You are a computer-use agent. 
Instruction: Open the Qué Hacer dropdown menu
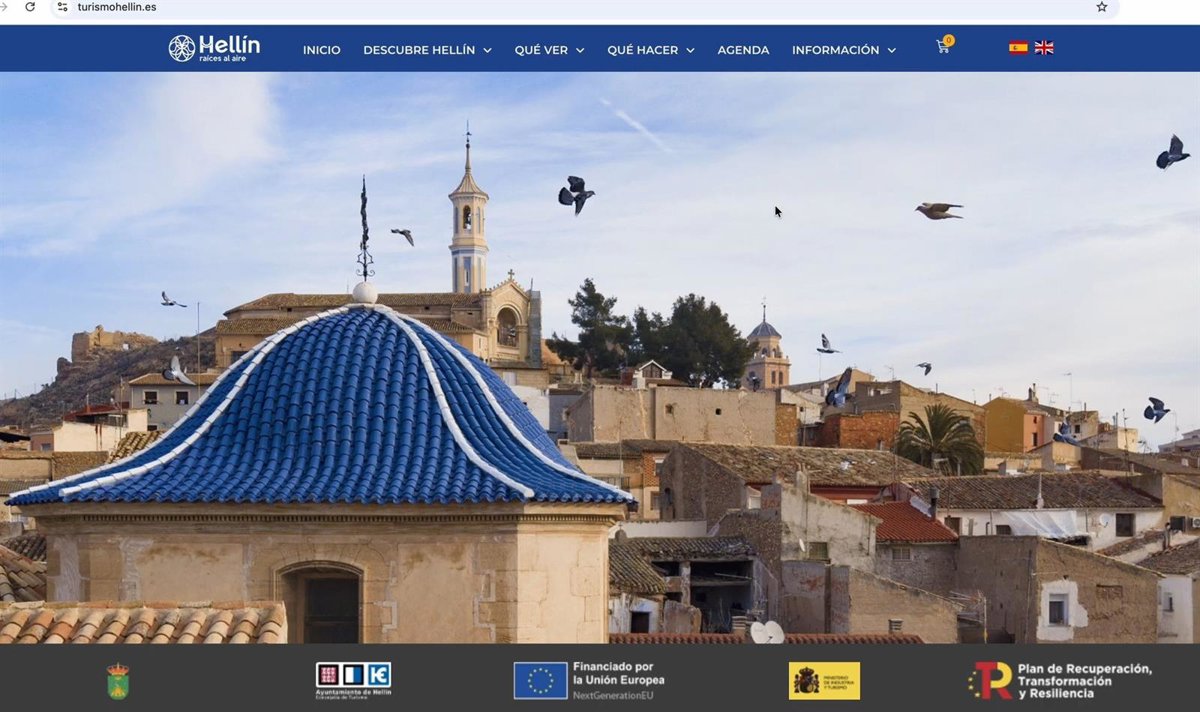(650, 50)
